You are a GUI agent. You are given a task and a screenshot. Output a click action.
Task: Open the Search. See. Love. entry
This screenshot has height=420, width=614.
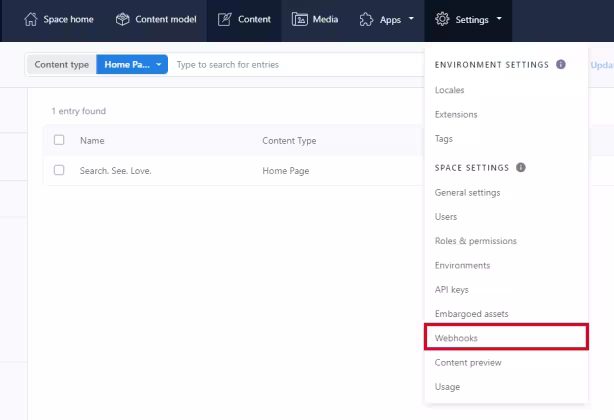[116, 171]
